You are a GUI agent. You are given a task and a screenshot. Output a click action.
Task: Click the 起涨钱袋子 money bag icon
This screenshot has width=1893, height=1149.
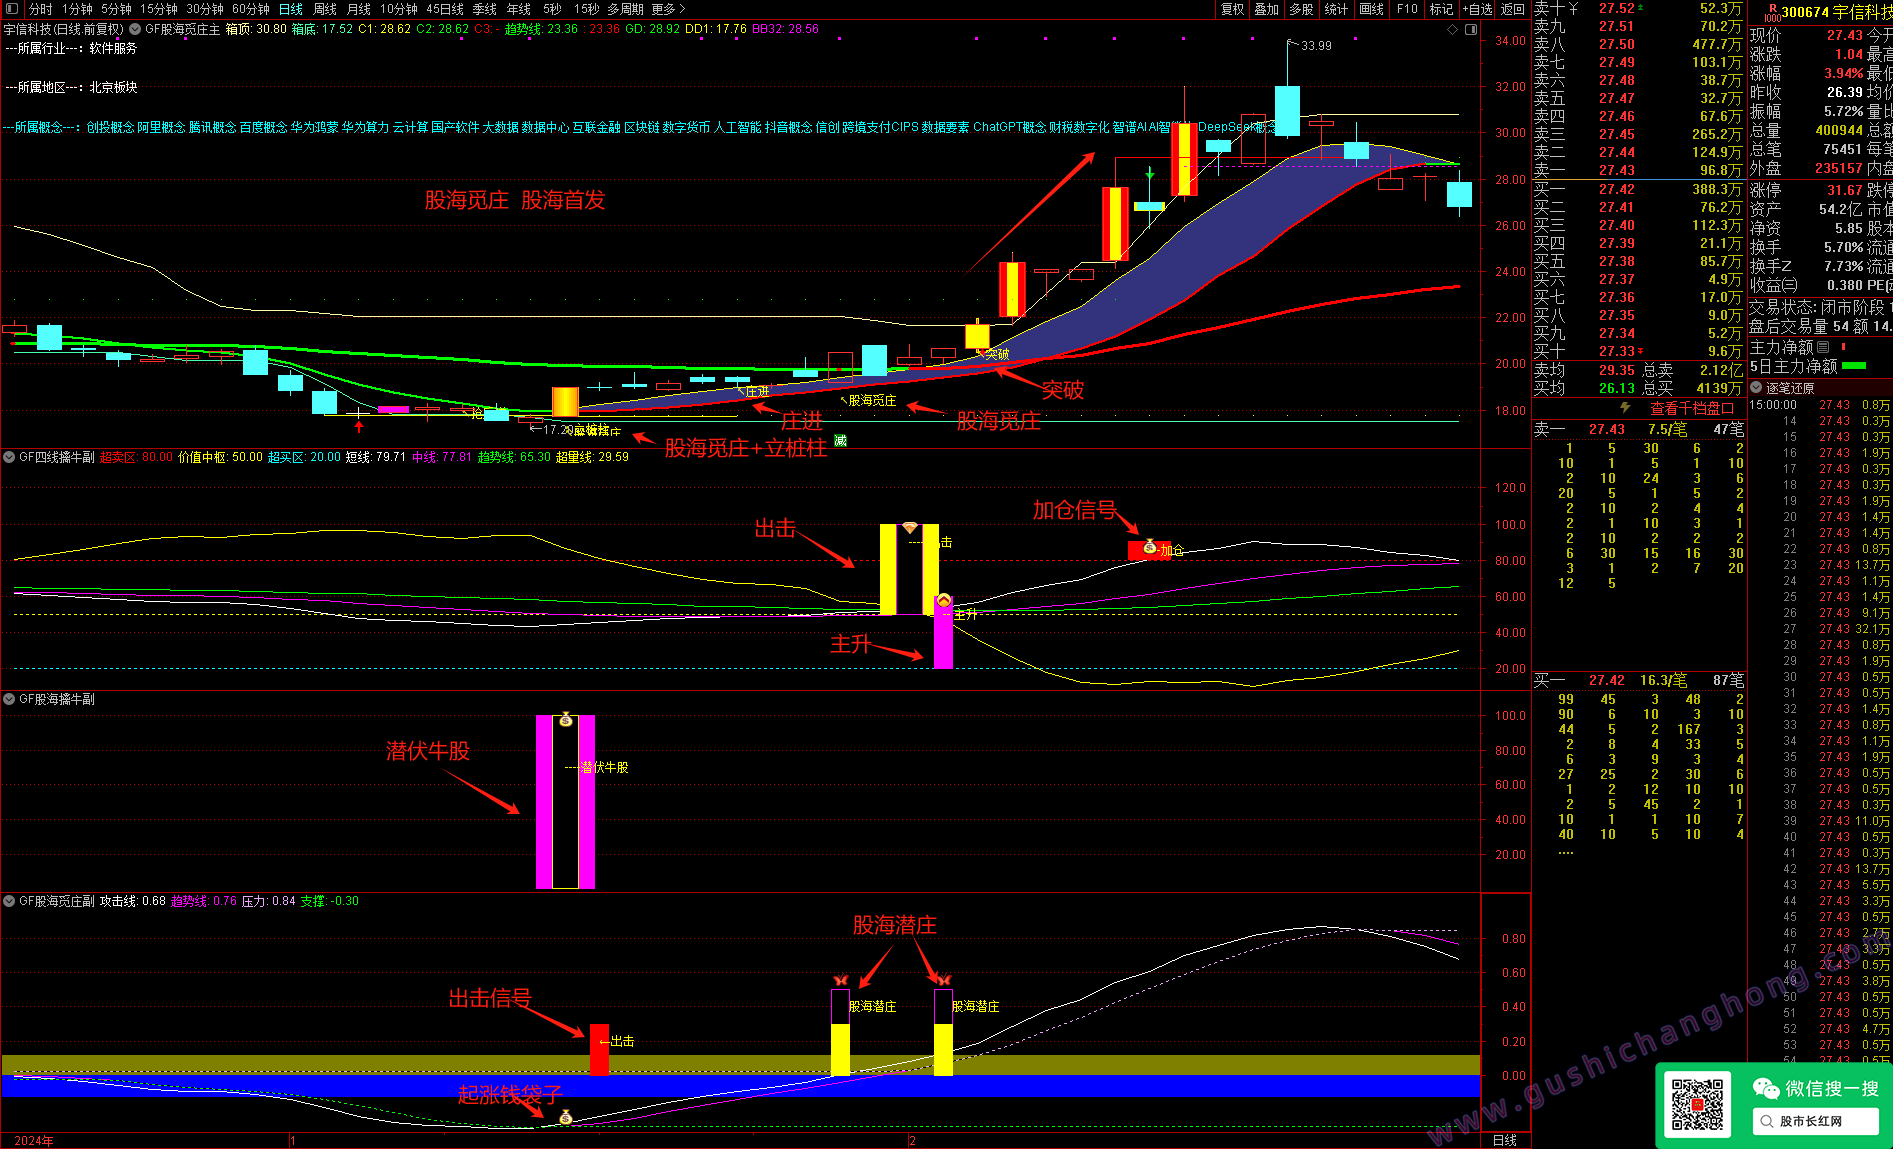tap(566, 1118)
